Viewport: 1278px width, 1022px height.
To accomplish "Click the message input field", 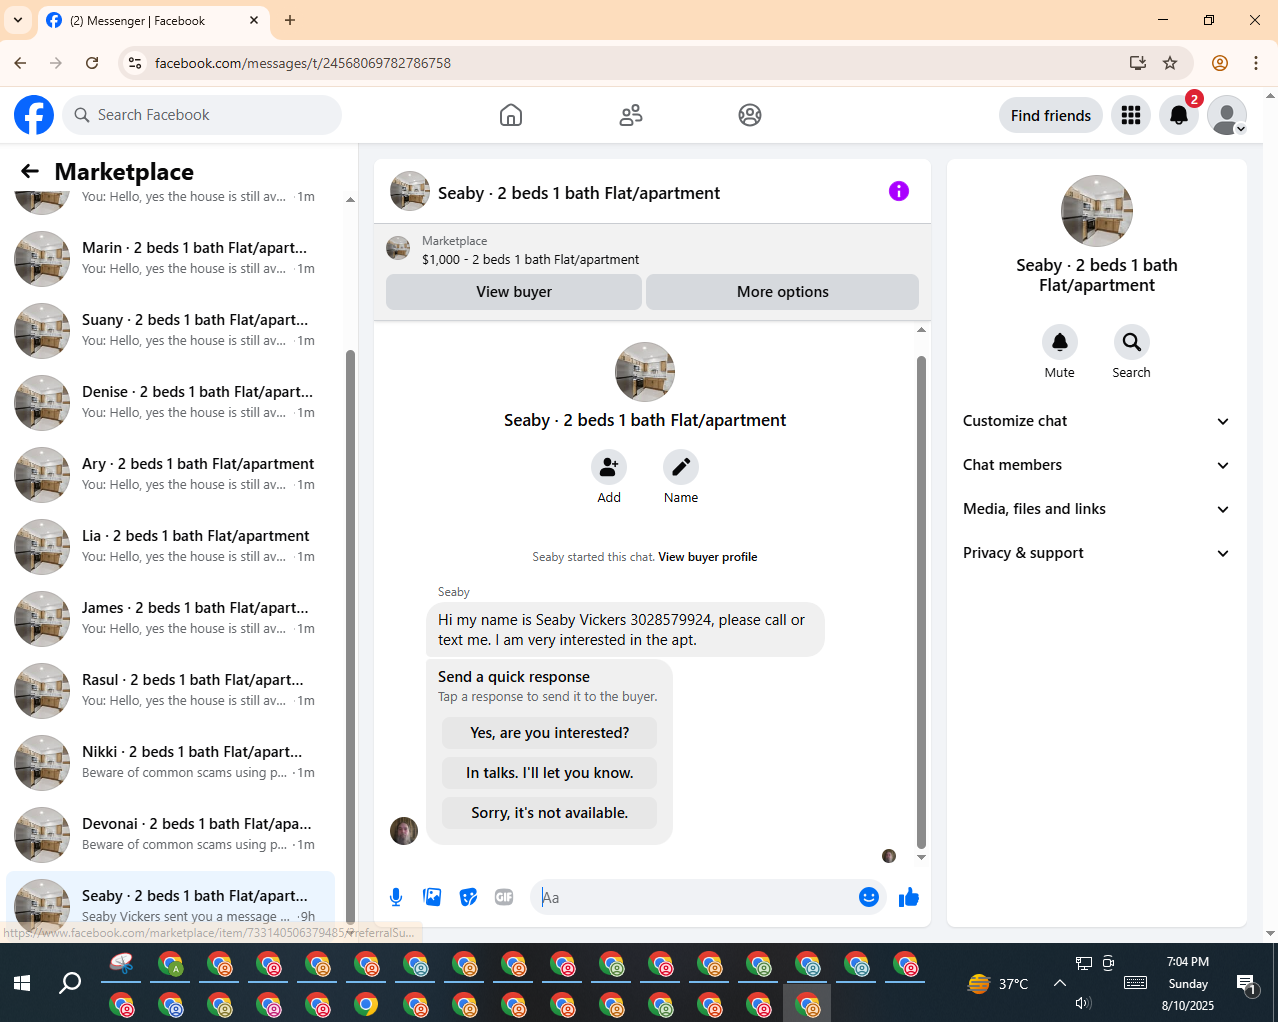I will coord(695,897).
